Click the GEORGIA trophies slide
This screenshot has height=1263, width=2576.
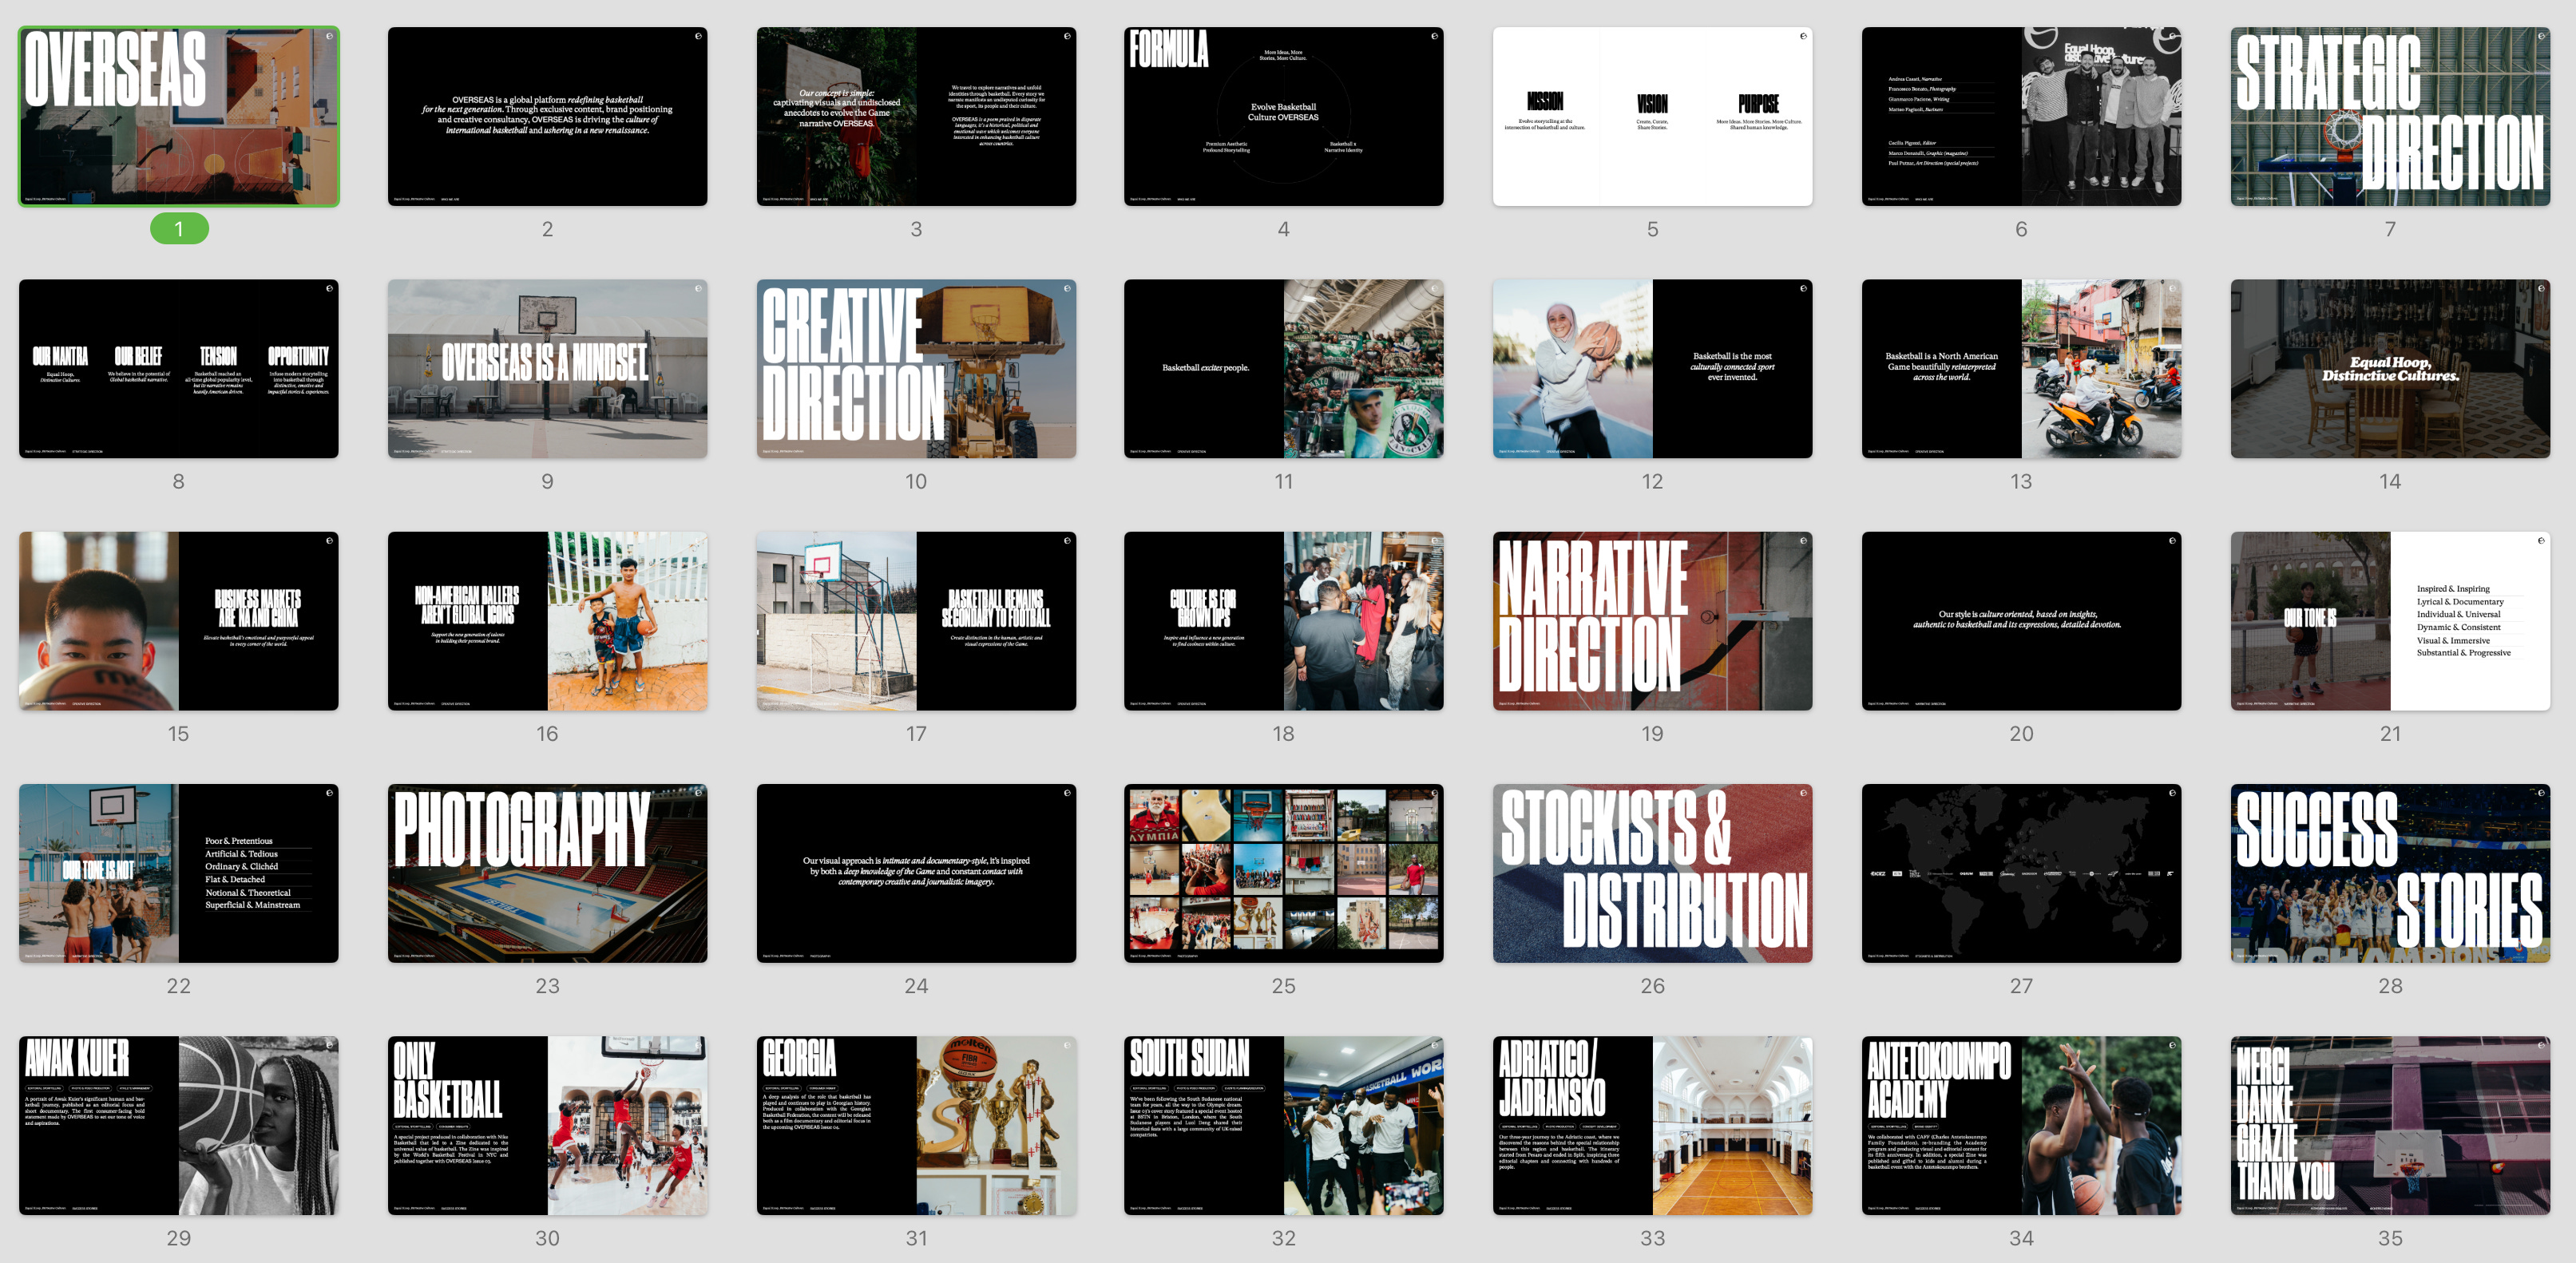coord(916,1125)
